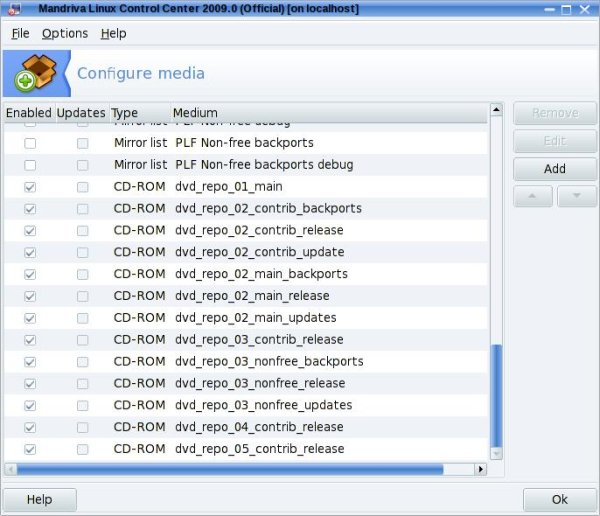This screenshot has height=516, width=600.
Task: Toggle Enabled for dvd_repo_03_nonfree_backports
Action: tap(30, 361)
